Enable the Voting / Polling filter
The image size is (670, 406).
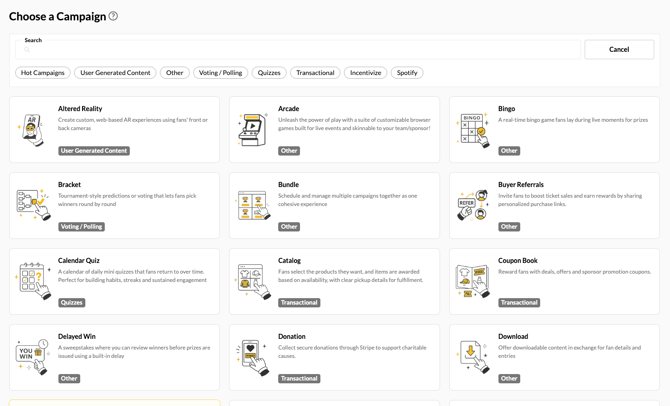(221, 73)
